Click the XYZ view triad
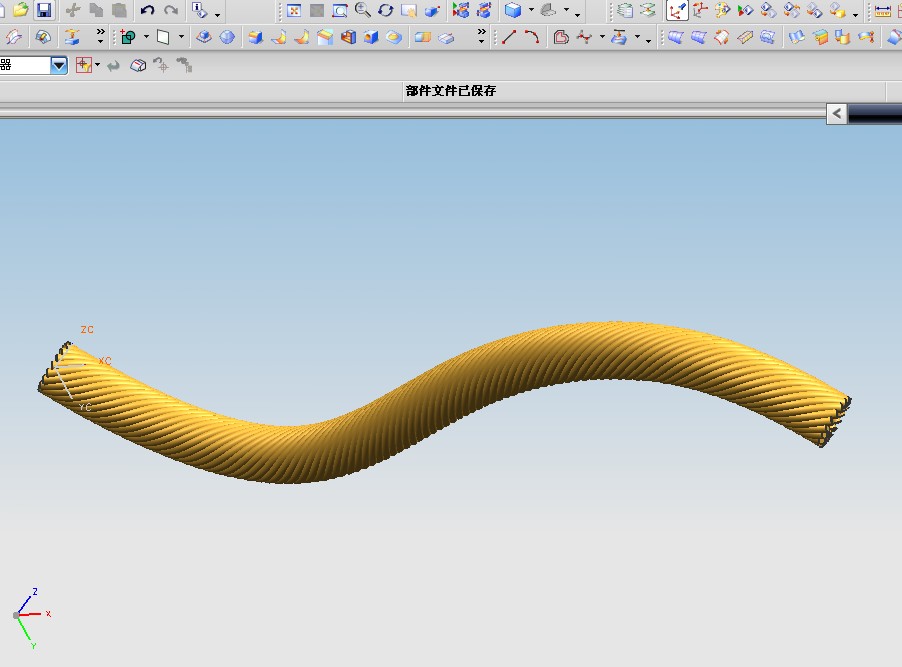The image size is (902, 667). click(32, 619)
